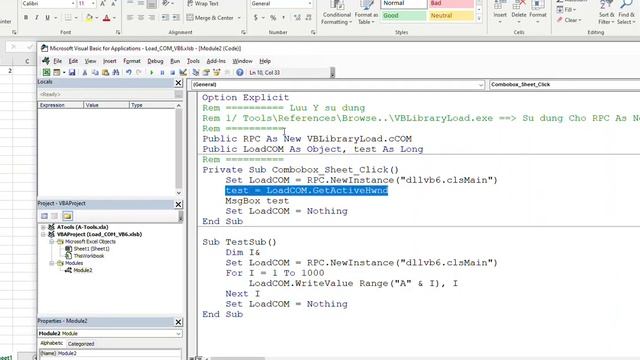Select Module2 in Project tree
Screen dimensions: 640x360
click(x=83, y=271)
